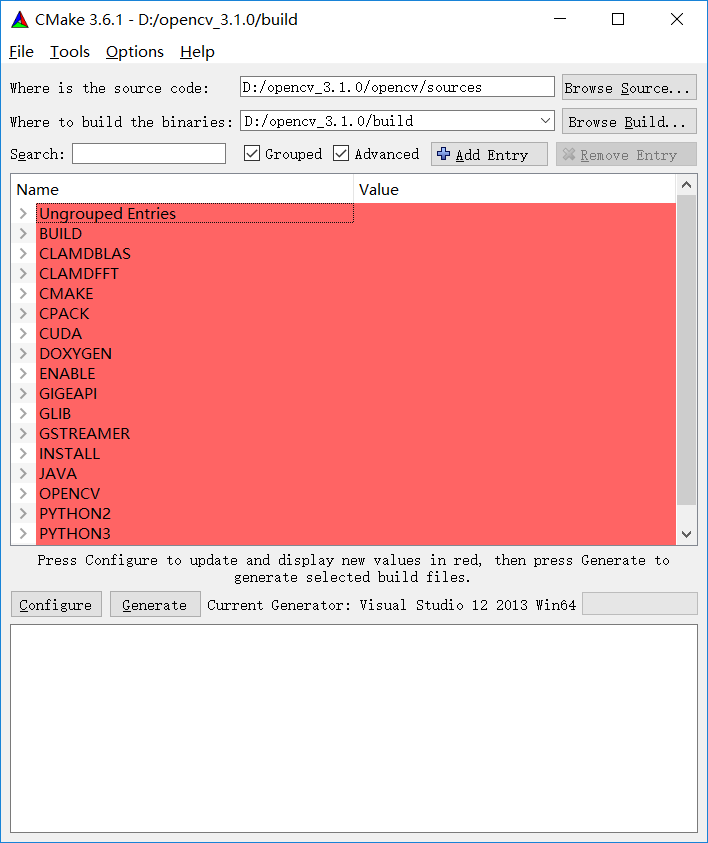Select the CMAKE row label
This screenshot has height=843, width=708.
[66, 294]
